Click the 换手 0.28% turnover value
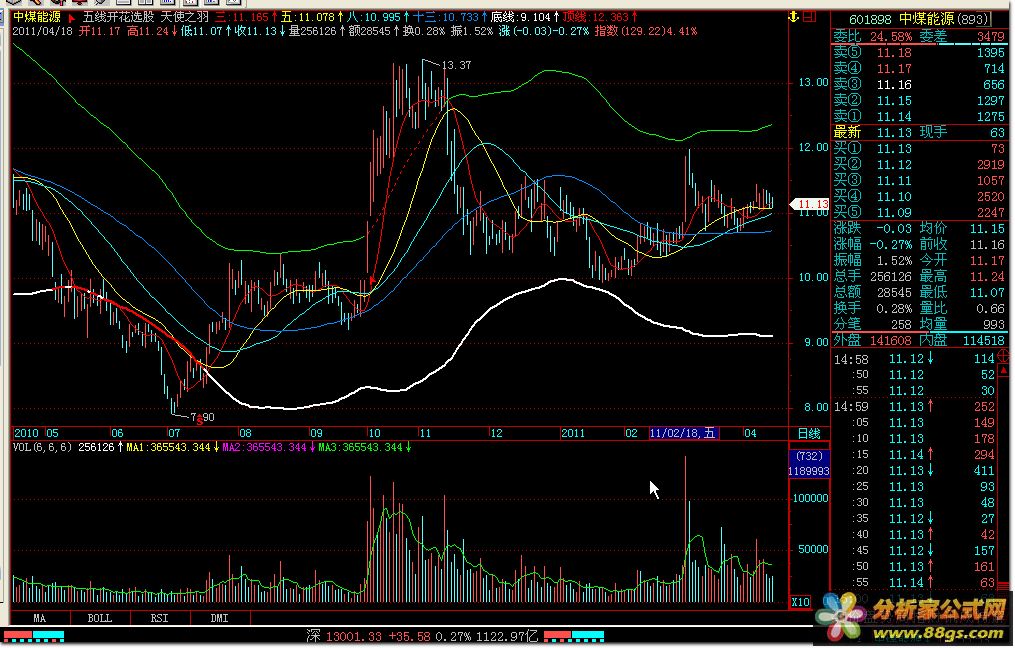 893,309
